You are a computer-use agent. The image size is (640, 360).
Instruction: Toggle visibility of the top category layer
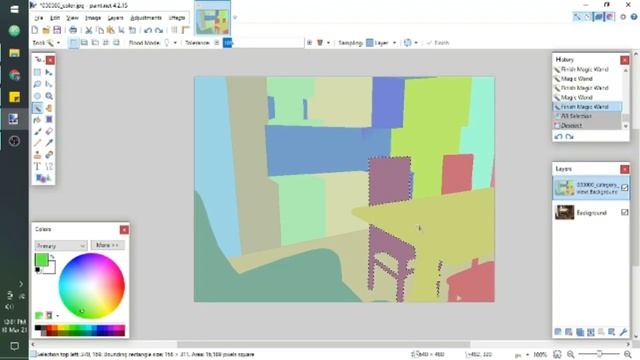[624, 188]
